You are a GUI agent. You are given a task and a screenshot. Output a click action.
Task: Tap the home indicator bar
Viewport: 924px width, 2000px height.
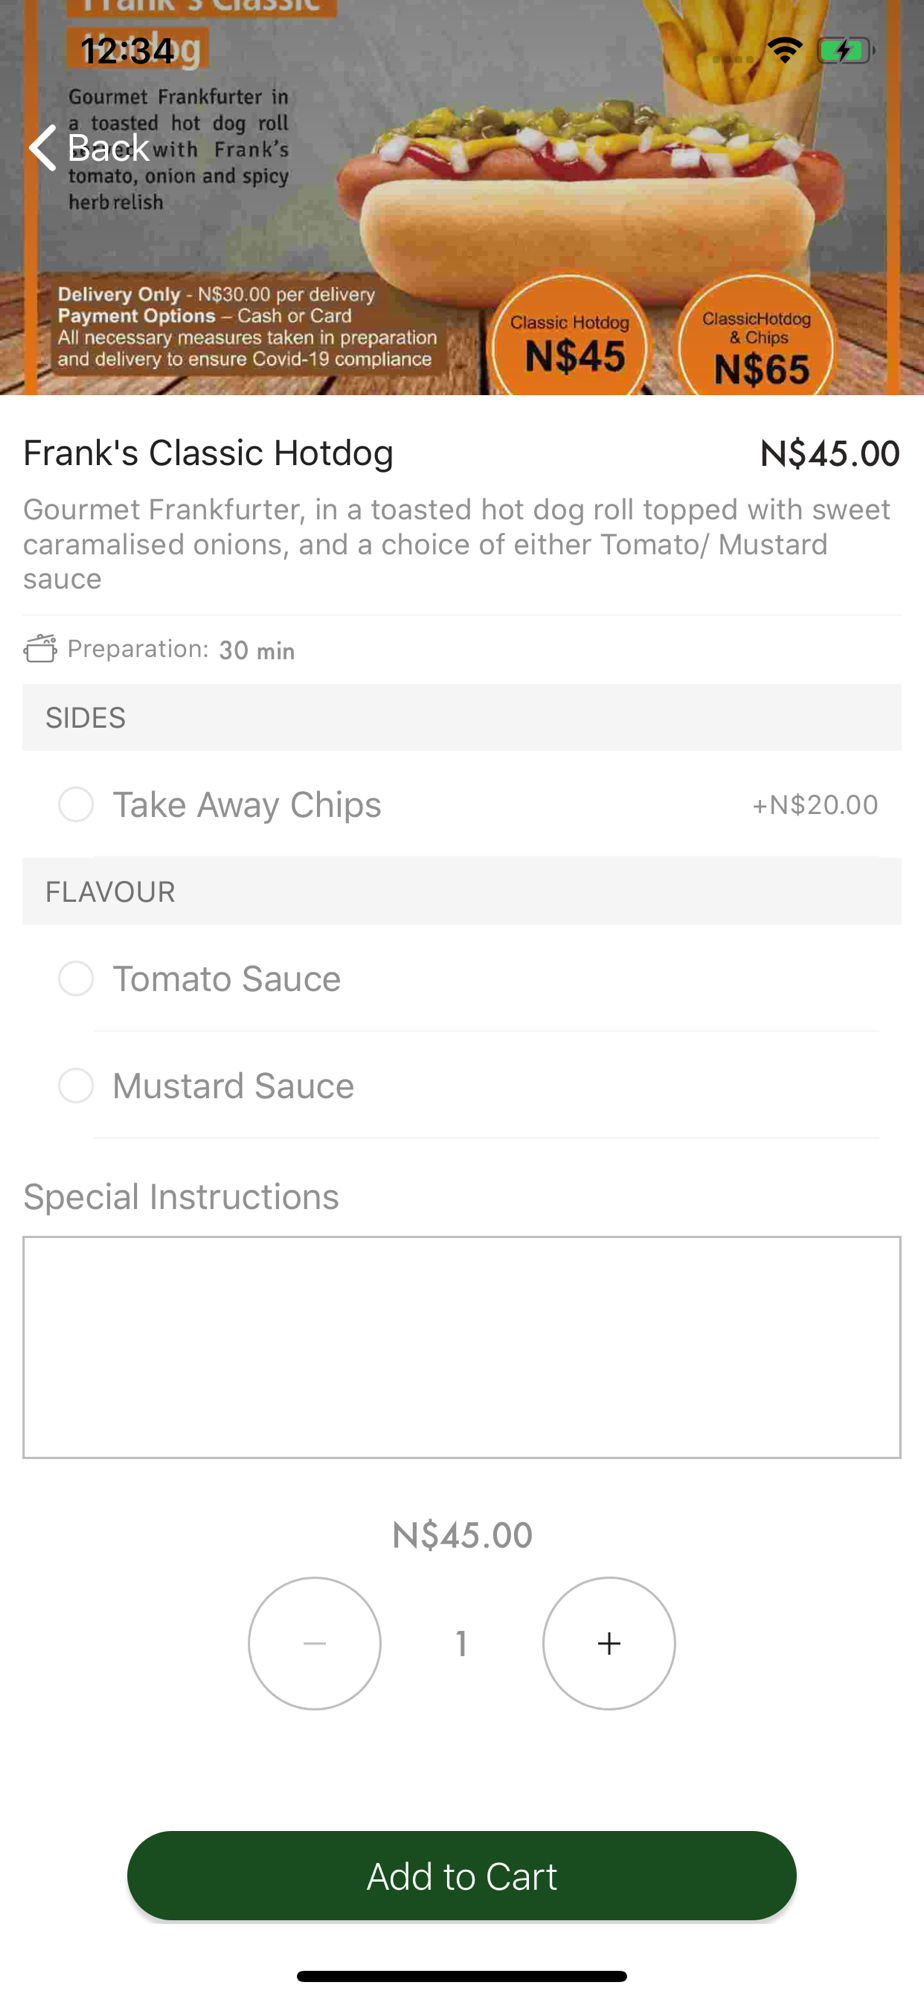[462, 1976]
